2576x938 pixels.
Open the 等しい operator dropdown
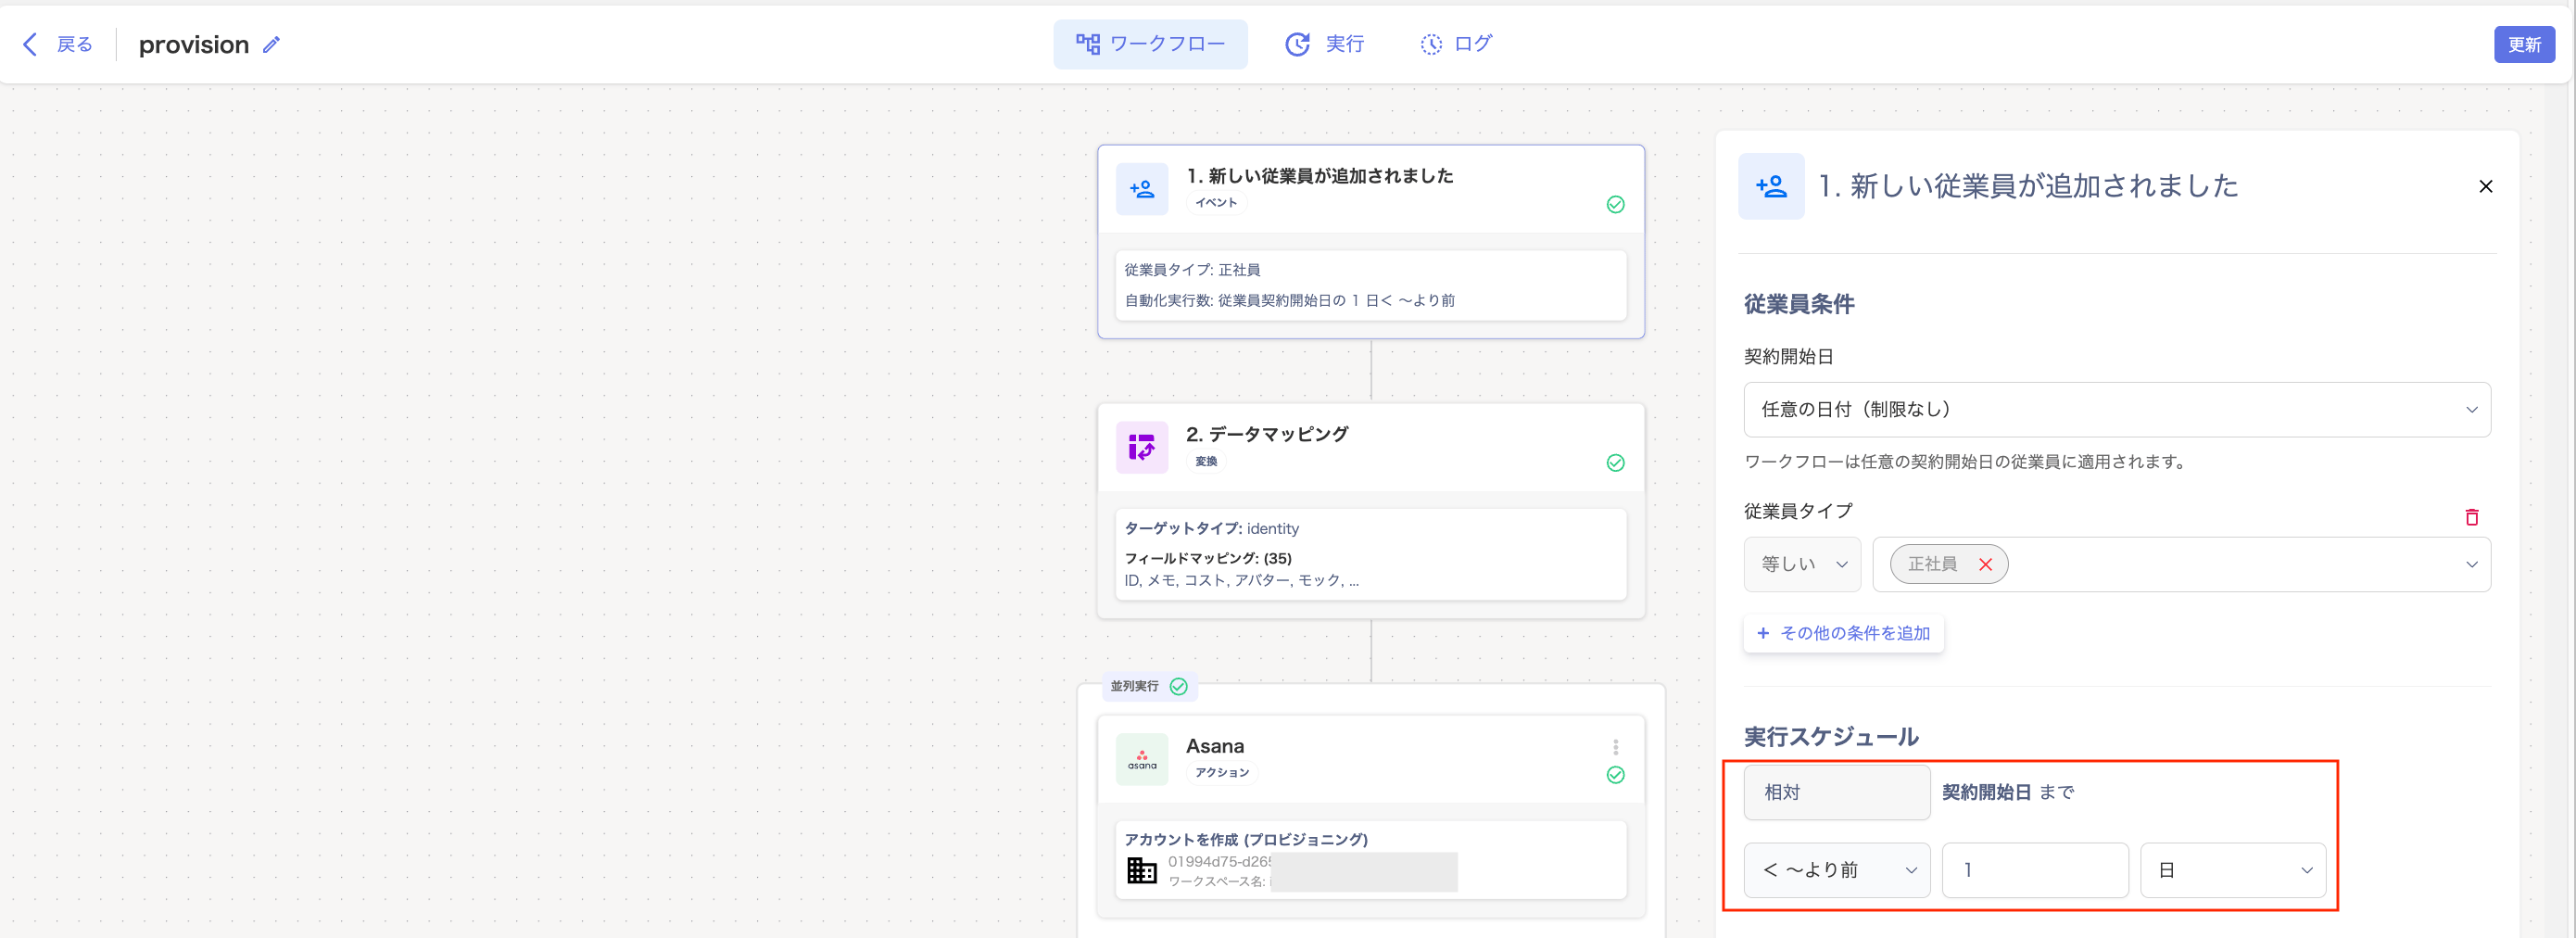click(x=1802, y=564)
